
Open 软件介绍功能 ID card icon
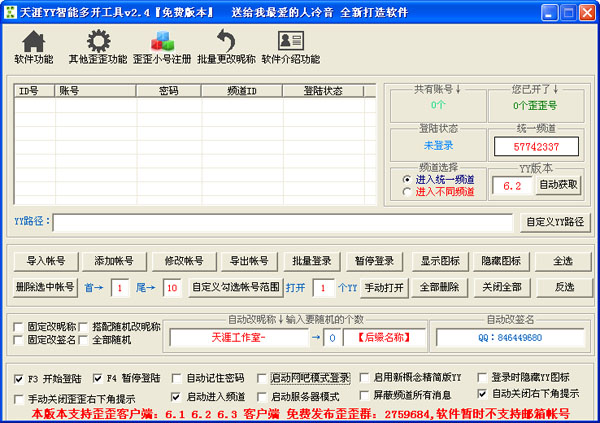[x=291, y=41]
